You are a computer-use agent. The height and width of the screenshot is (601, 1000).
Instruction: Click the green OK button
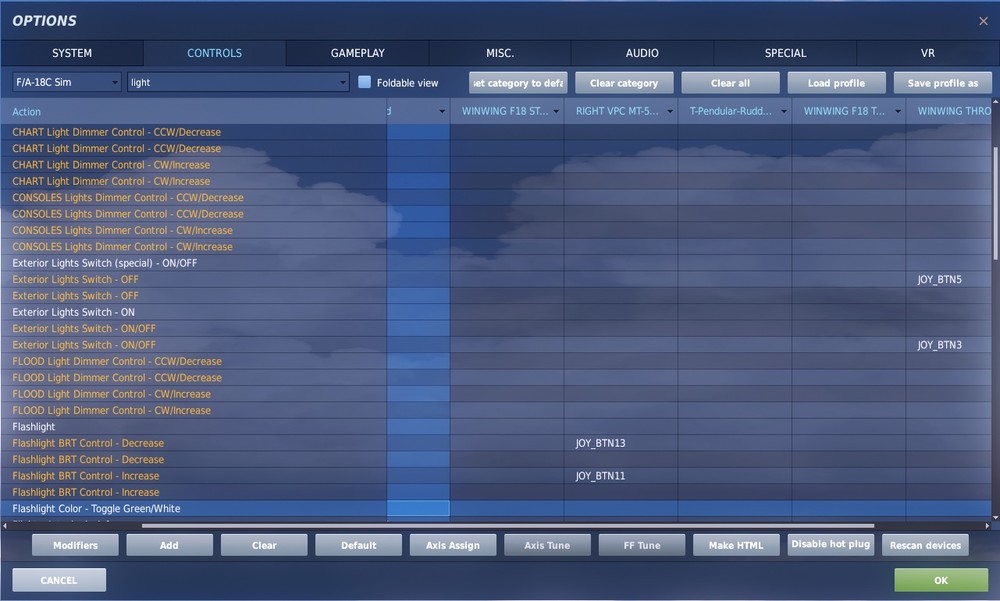coord(941,581)
